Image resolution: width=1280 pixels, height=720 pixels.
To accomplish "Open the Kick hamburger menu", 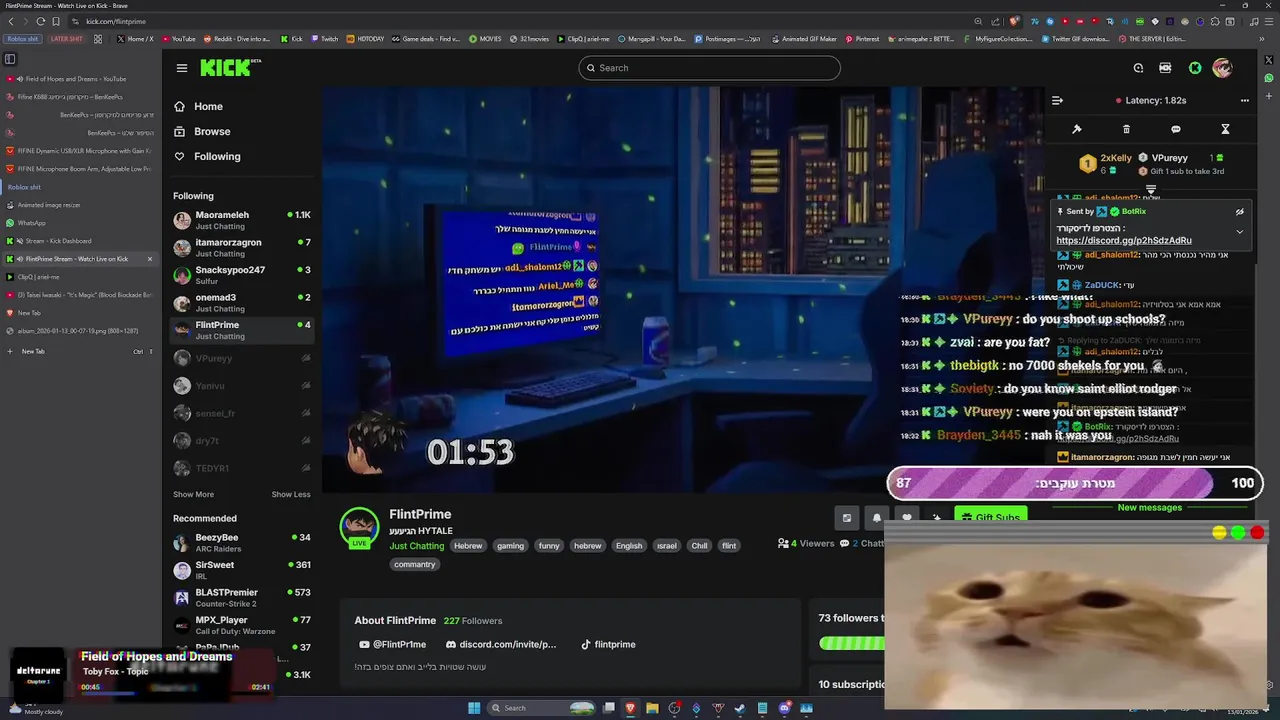I will 182,68.
